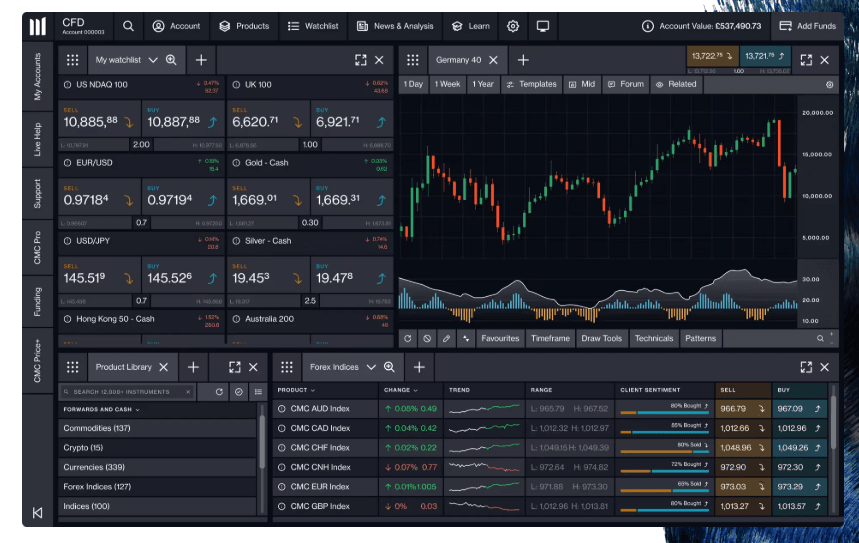Open the My watchlist panel grid menu
The height and width of the screenshot is (543, 859).
[72, 60]
